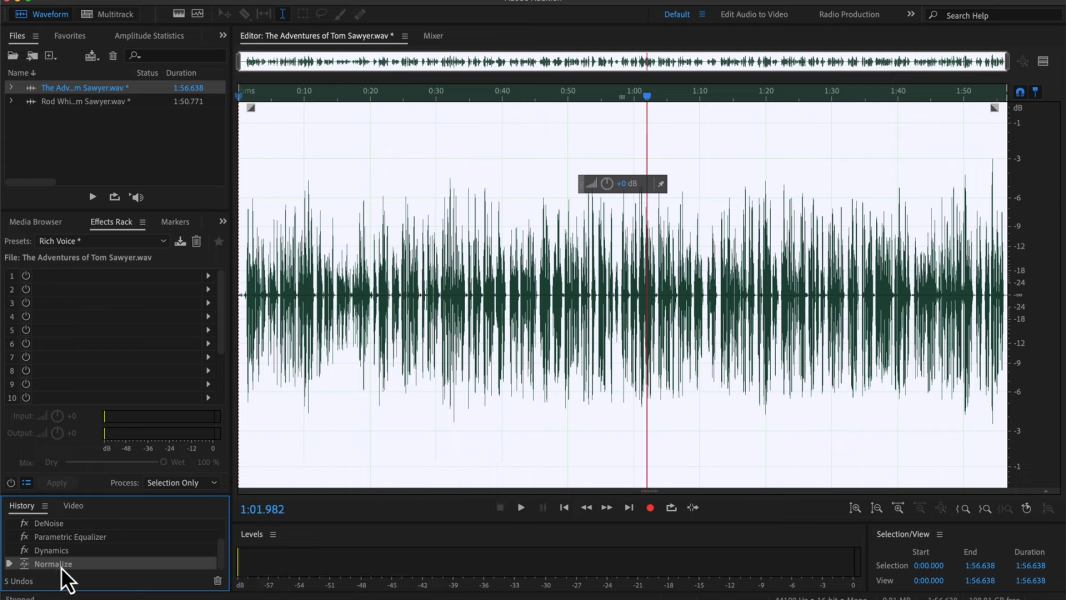Select the Time Selection tool
Viewport: 1066px width, 600px height.
282,14
